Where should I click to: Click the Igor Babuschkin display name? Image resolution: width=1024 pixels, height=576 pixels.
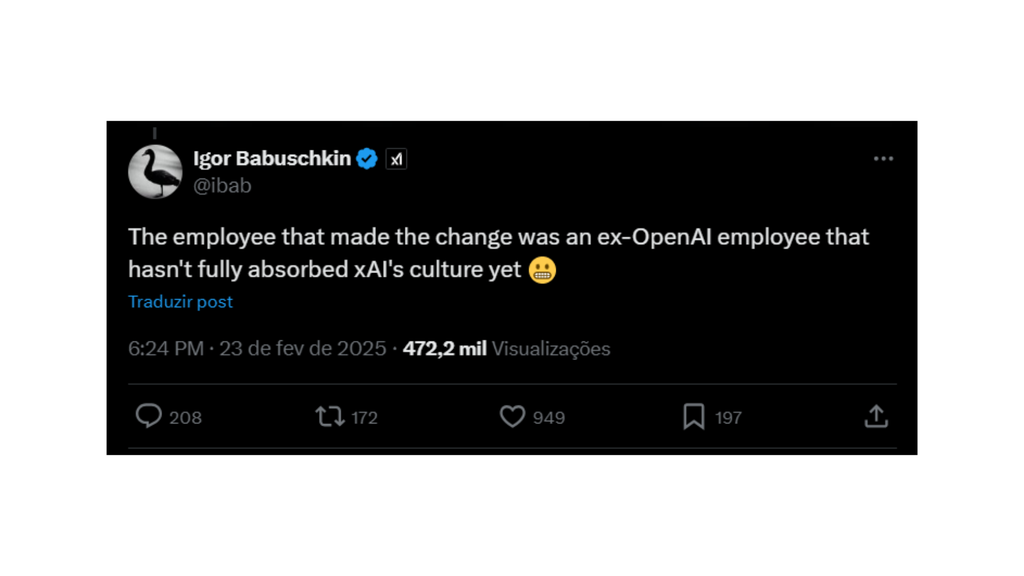click(x=272, y=159)
